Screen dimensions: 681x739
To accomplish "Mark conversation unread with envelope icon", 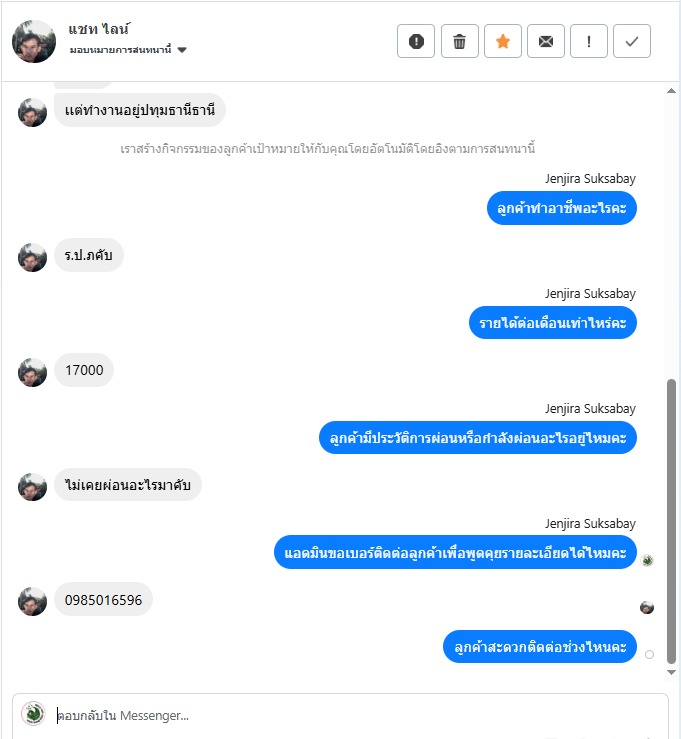I will click(x=546, y=41).
